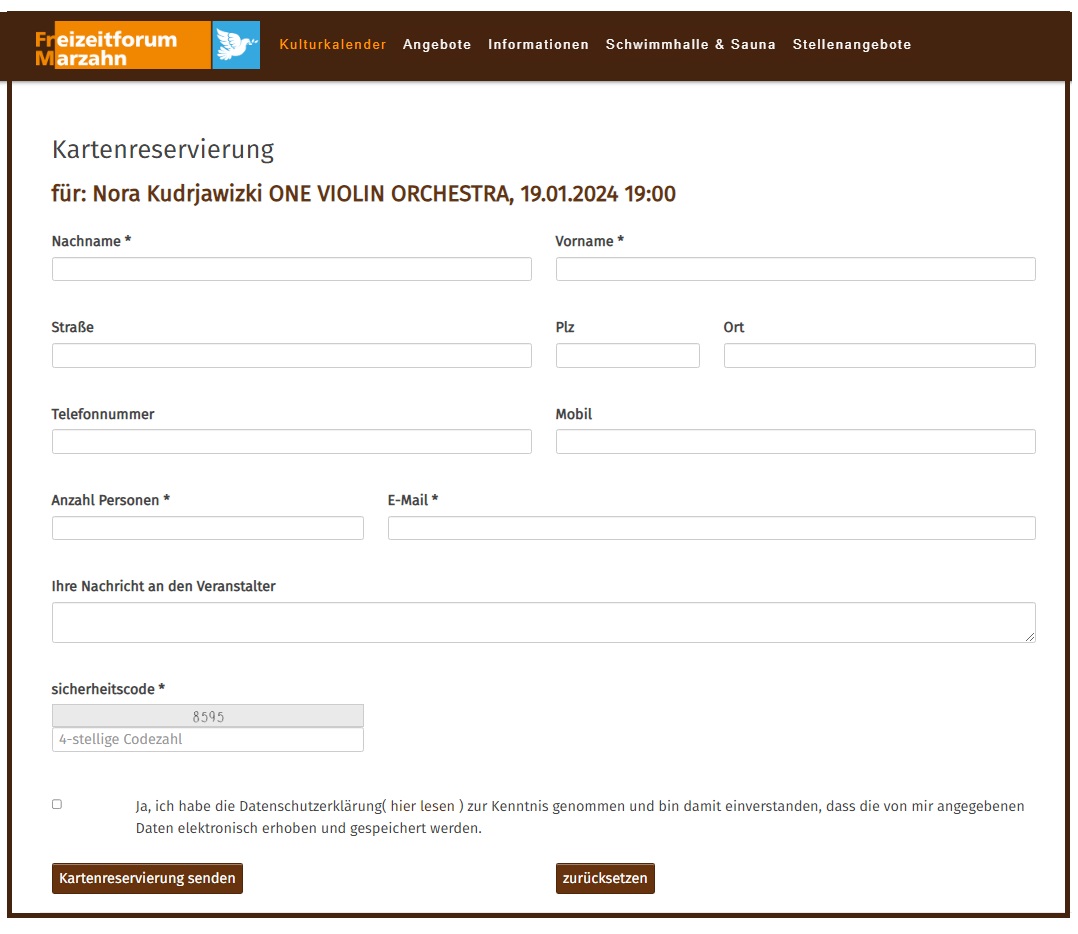Screen dimensions: 1078x934
Task: Focus the Vorname input field
Action: click(x=795, y=269)
